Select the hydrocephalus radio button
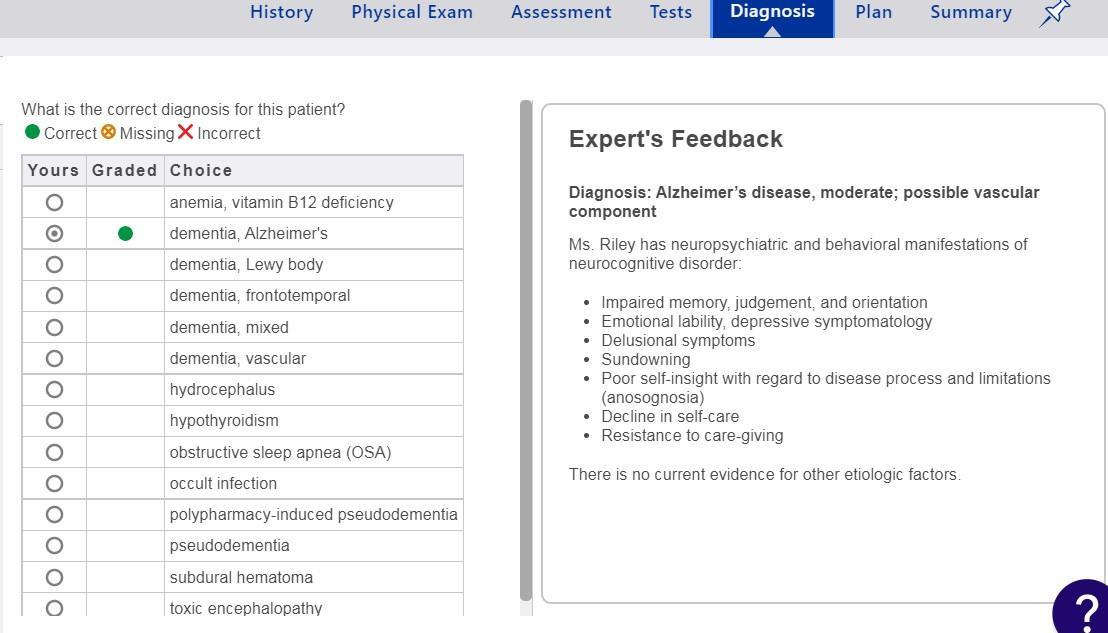The width and height of the screenshot is (1108, 633). tap(54, 390)
